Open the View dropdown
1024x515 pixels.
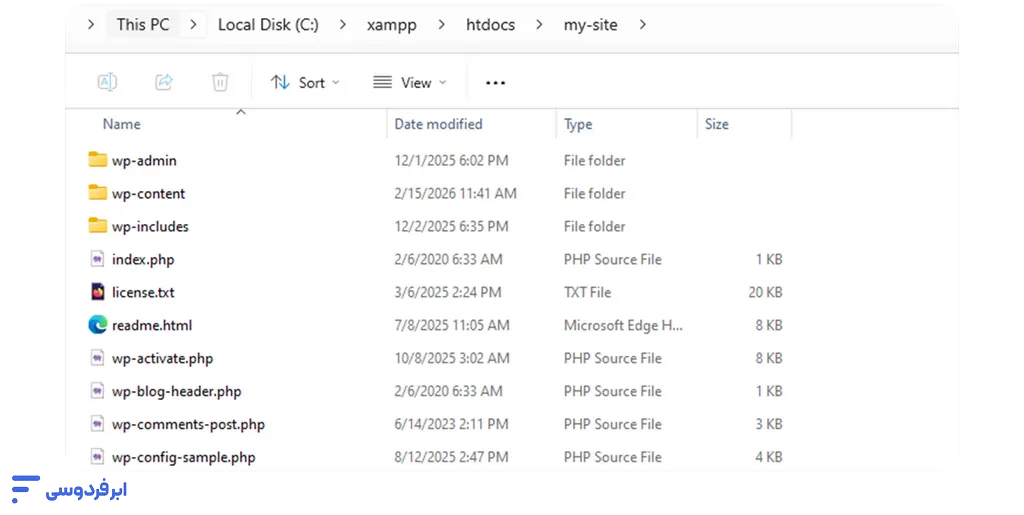409,82
